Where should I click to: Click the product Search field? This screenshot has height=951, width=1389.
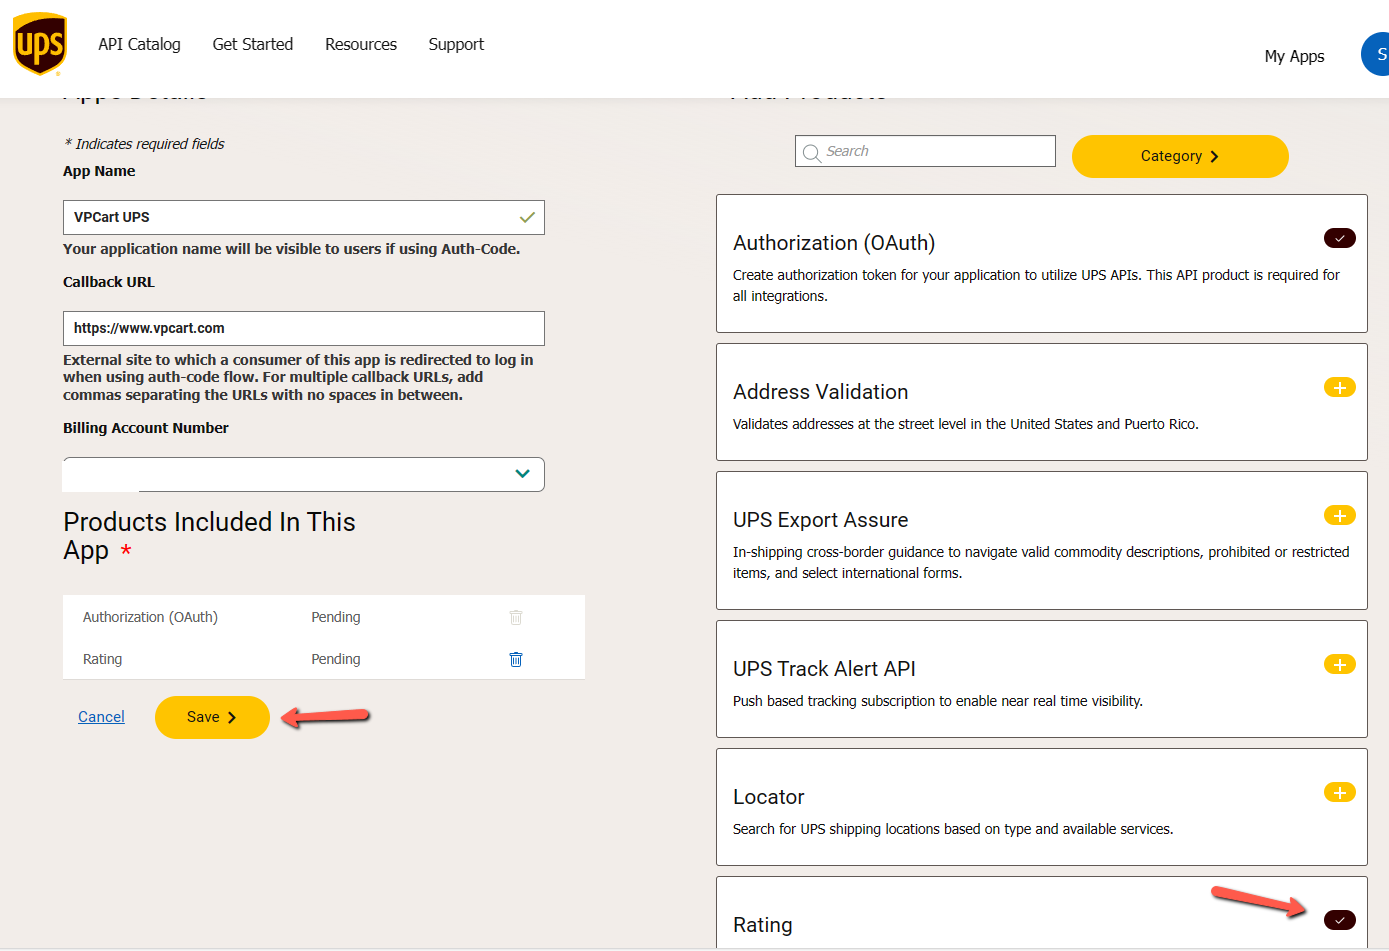click(x=925, y=151)
